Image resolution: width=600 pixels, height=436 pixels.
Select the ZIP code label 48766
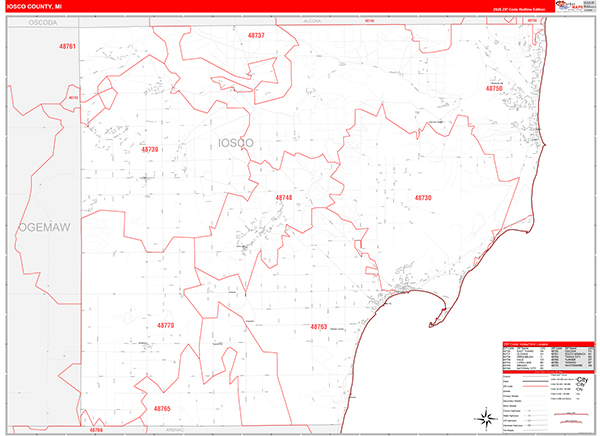point(96,430)
